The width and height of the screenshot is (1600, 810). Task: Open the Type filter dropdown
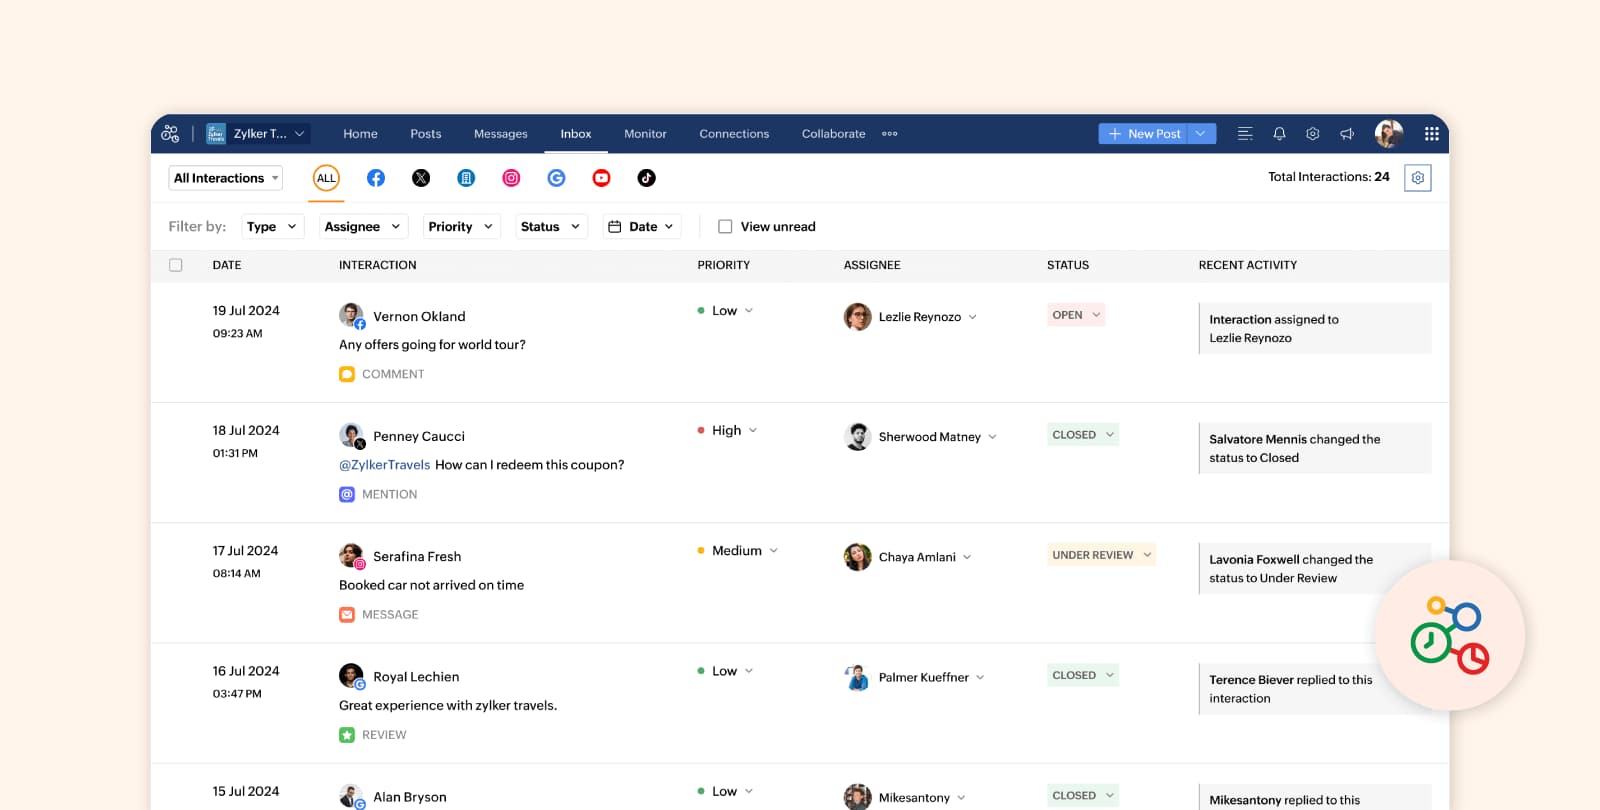tap(272, 227)
